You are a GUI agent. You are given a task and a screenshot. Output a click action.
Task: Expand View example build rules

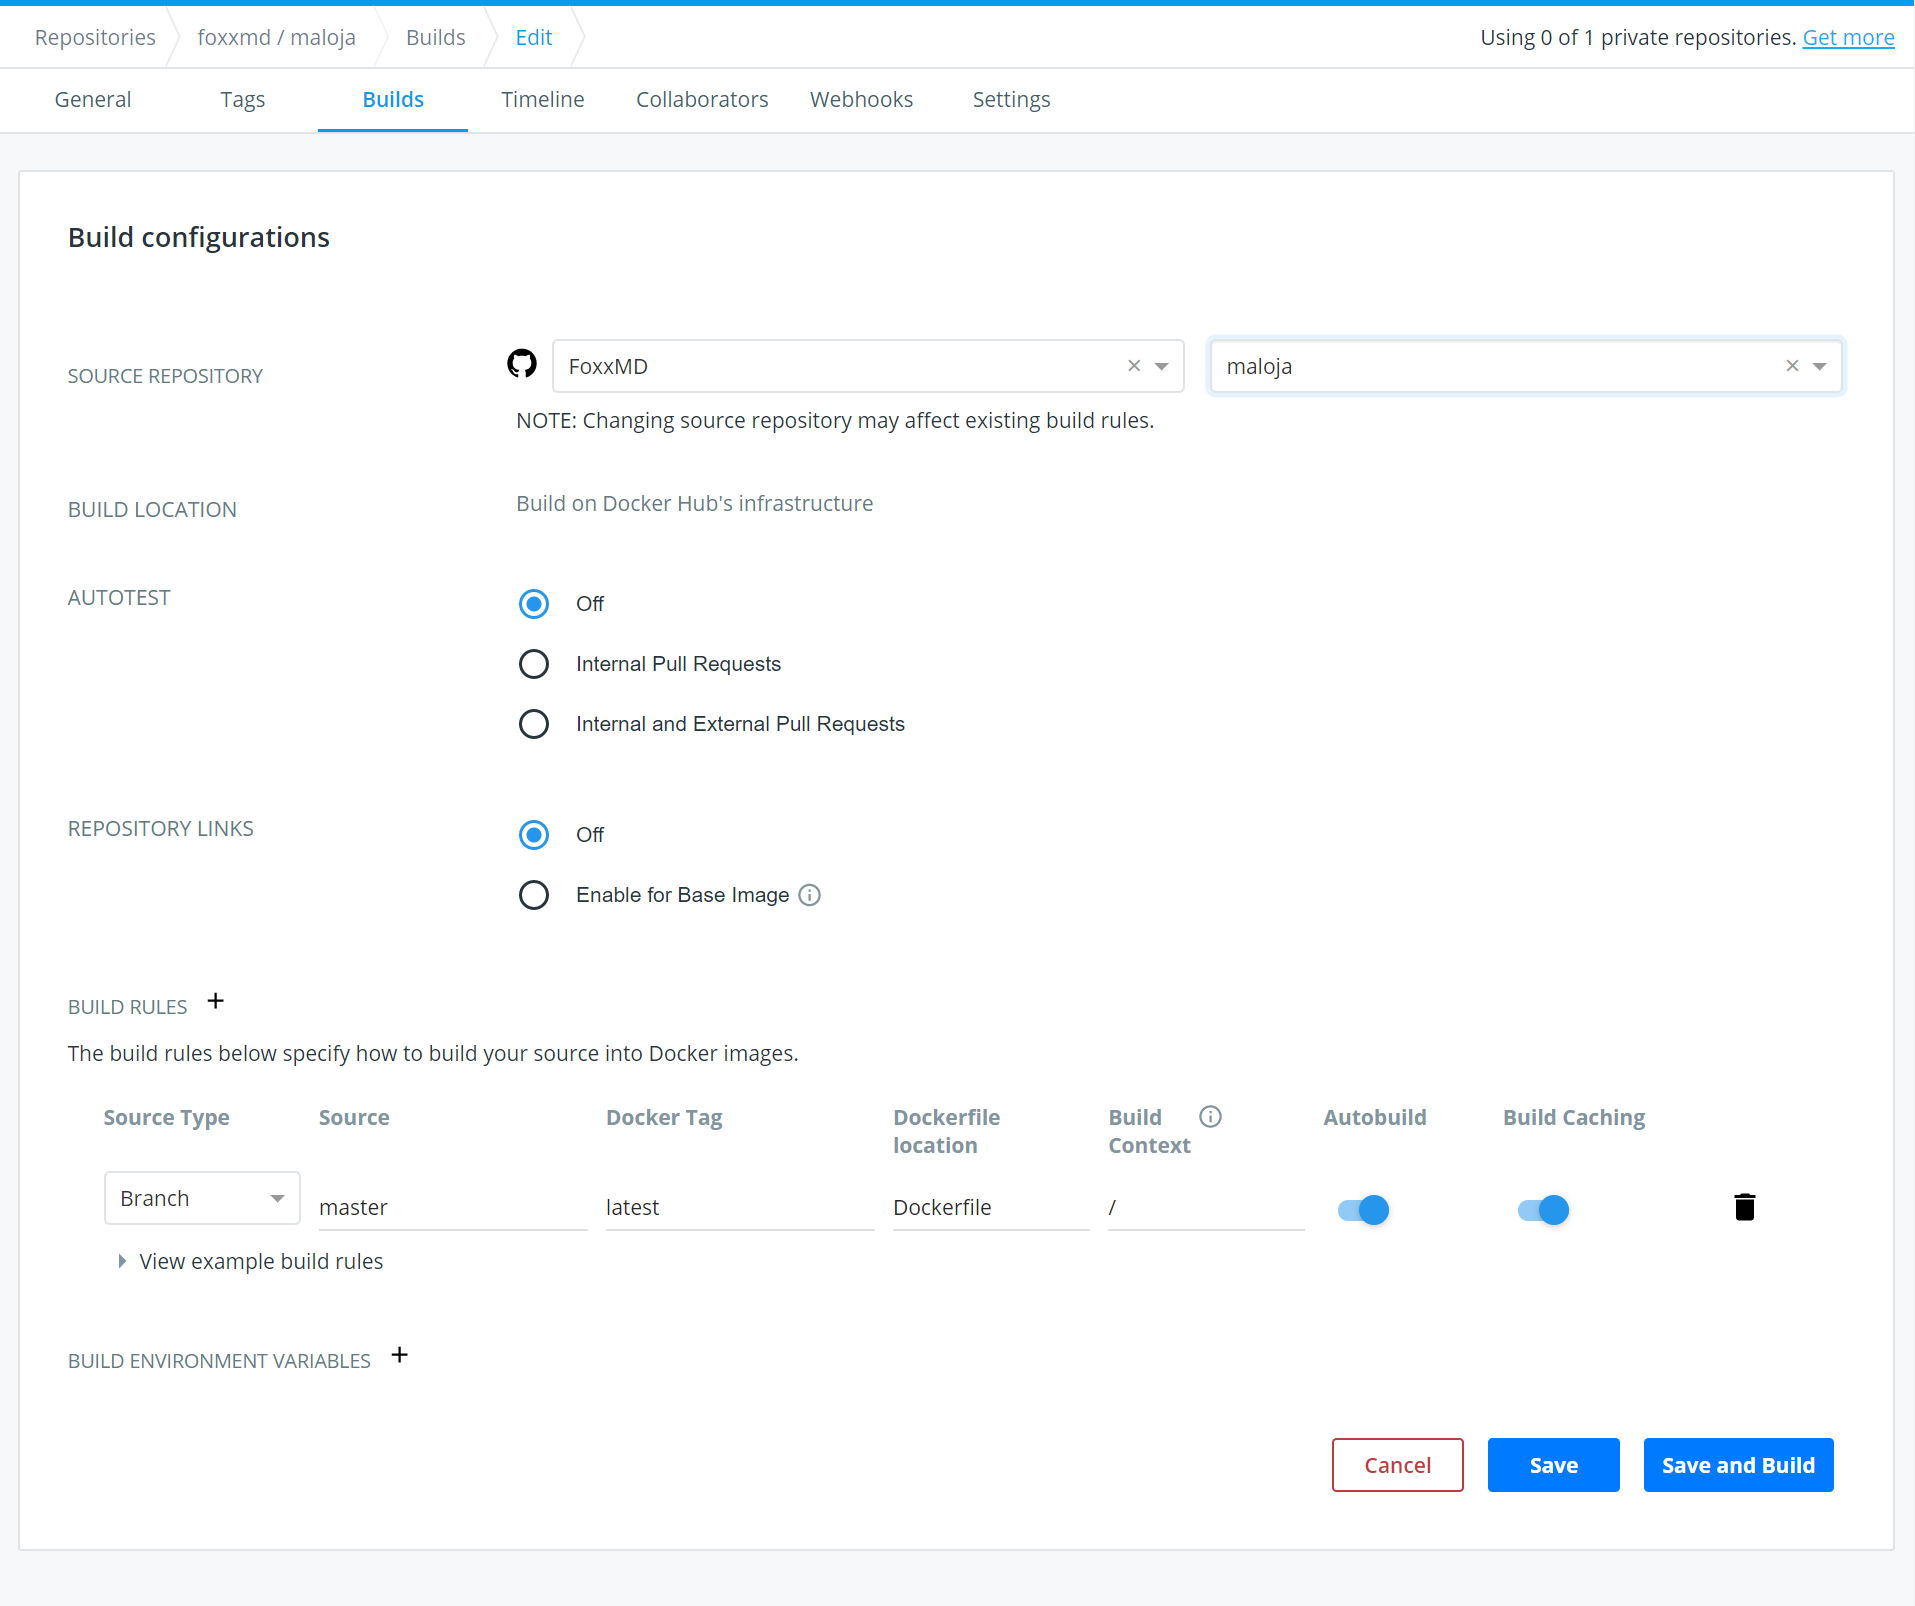coord(251,1262)
